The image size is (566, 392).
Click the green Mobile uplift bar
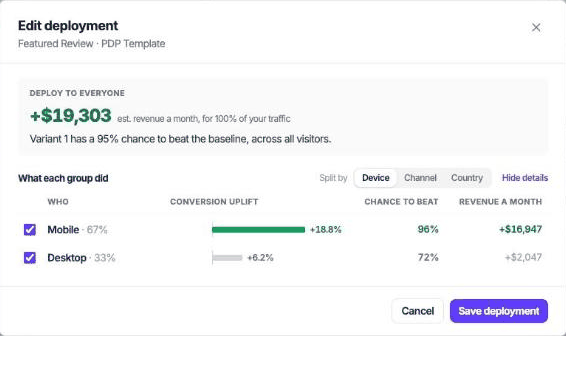tap(258, 230)
